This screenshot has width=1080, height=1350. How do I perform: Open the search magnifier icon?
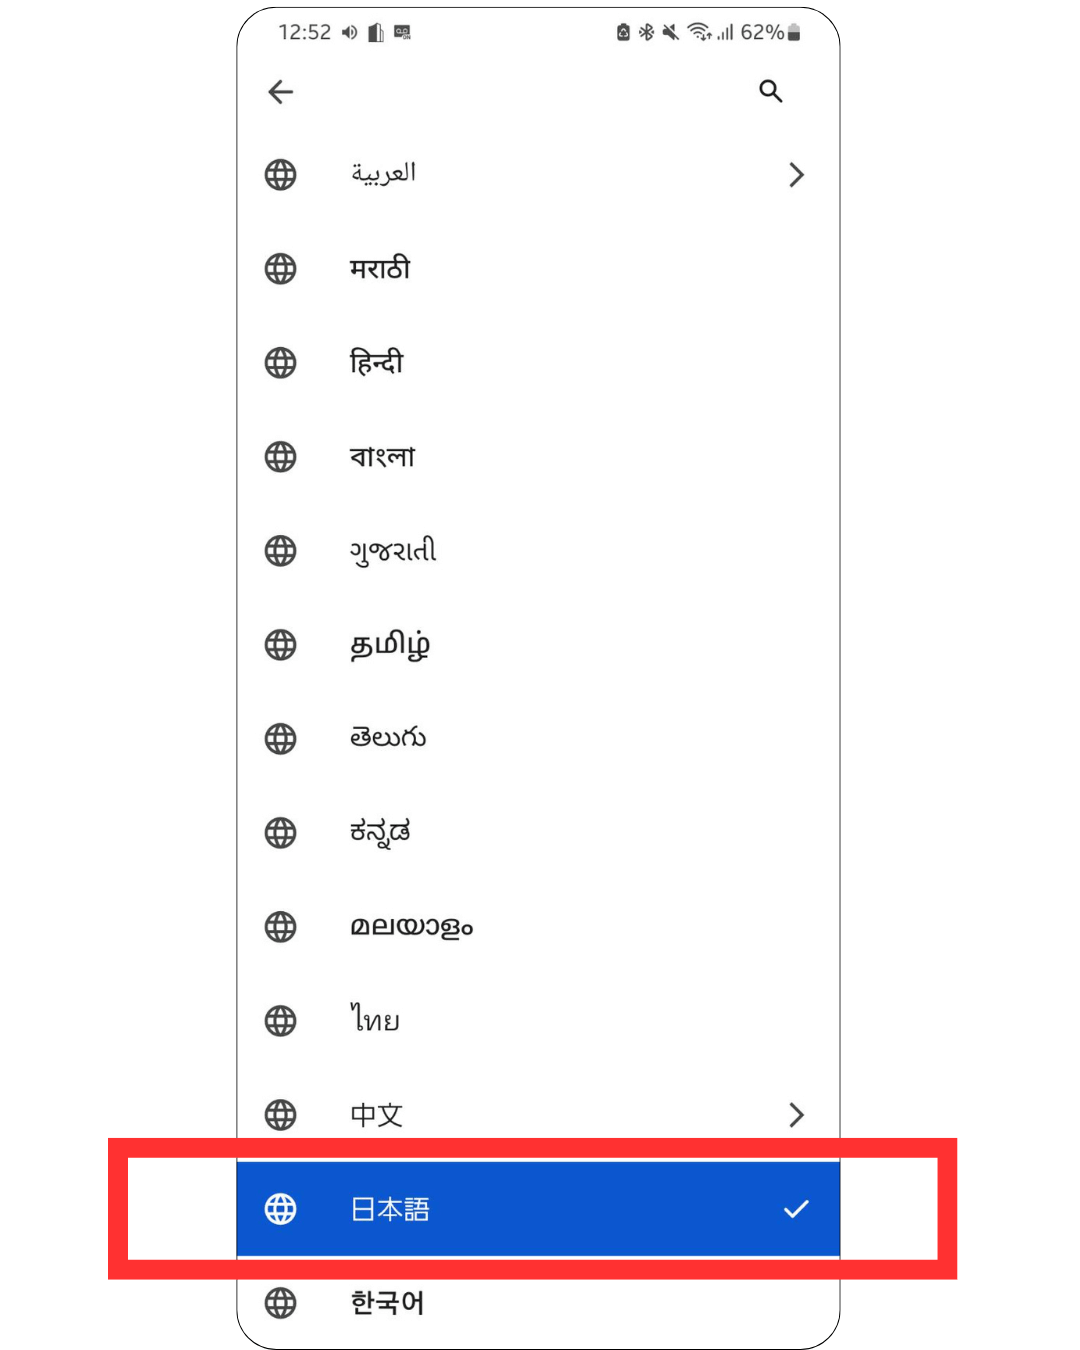(770, 91)
